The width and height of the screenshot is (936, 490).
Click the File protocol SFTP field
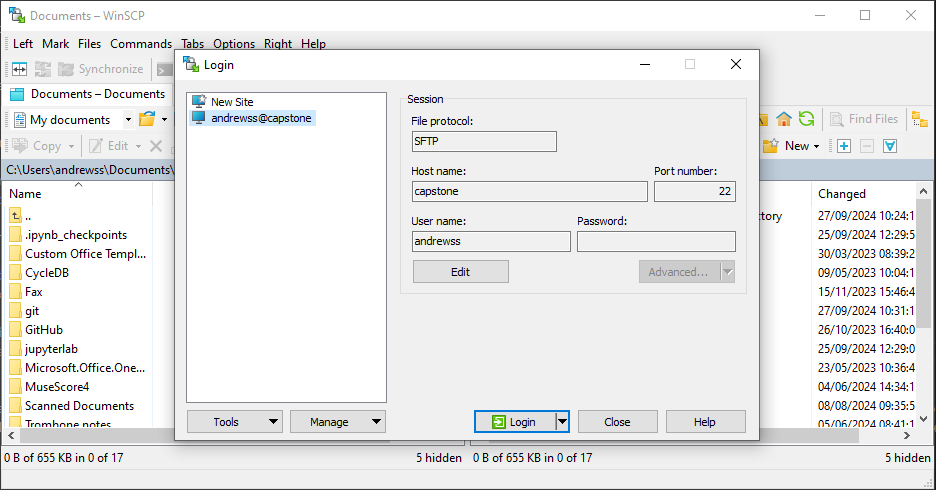tap(484, 141)
